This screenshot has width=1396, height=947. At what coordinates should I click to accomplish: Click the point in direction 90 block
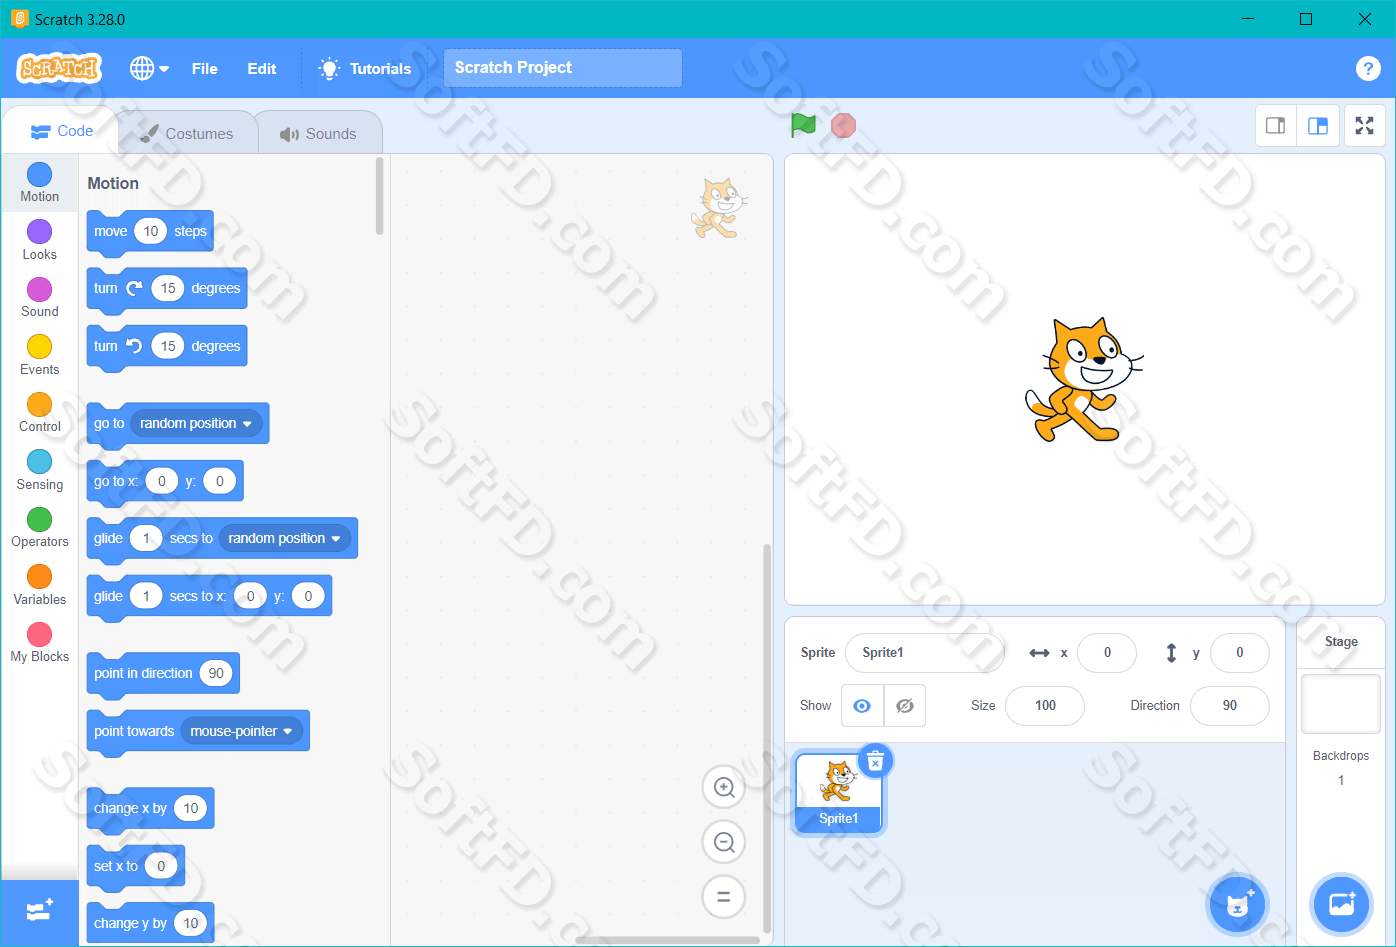point(163,674)
